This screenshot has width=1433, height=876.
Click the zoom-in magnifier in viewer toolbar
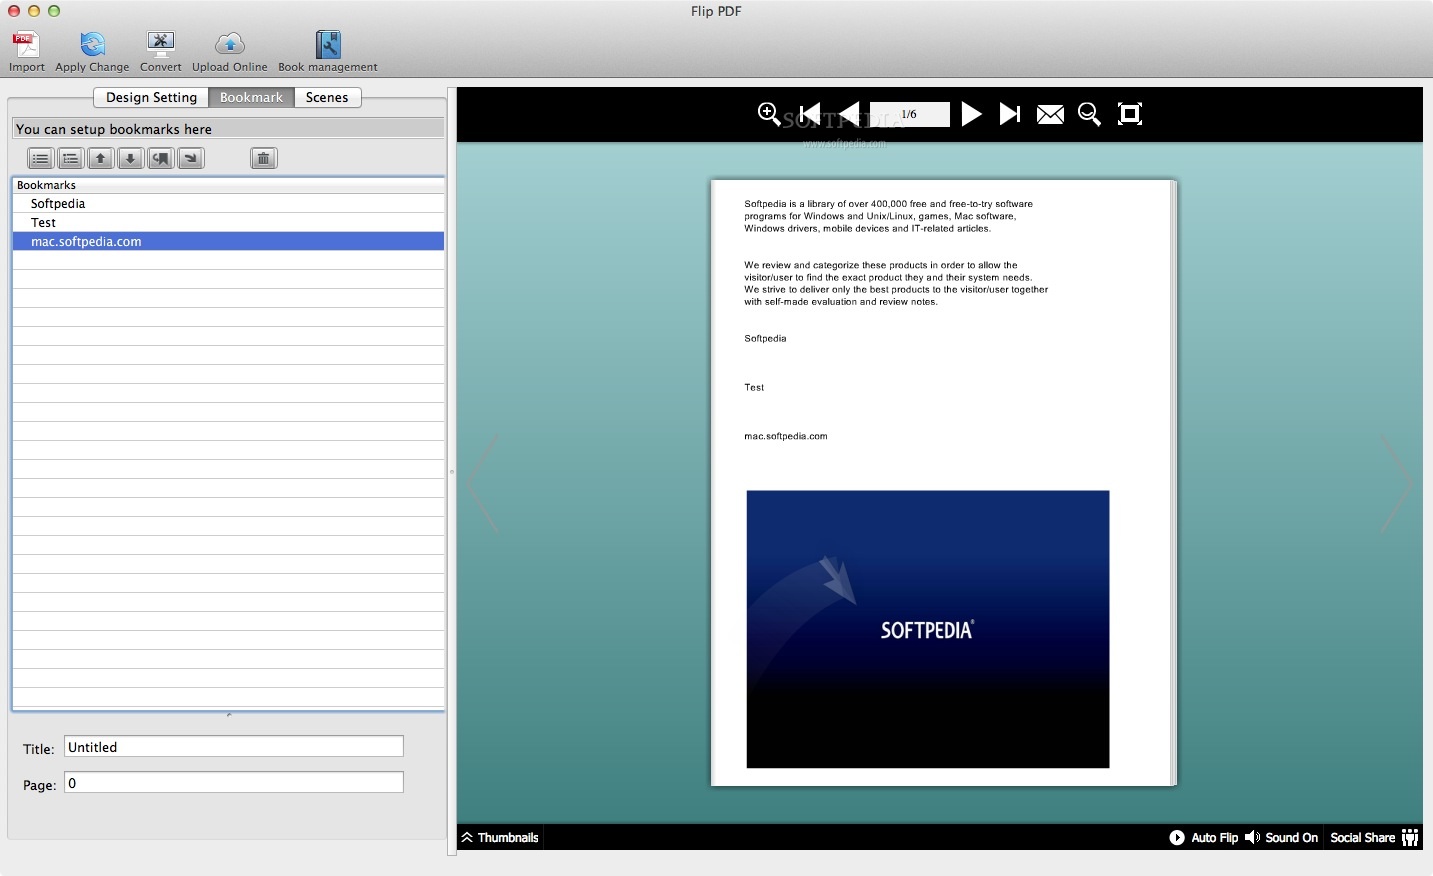point(769,114)
